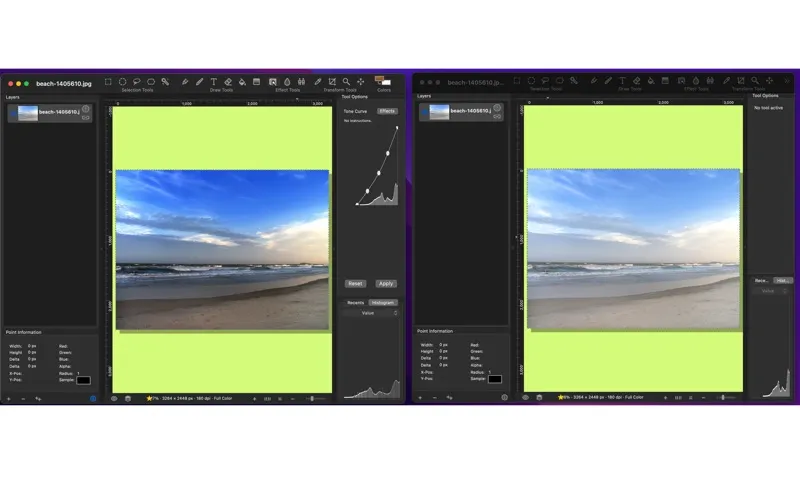
Task: Select the Gradient tool in left window
Action: click(x=257, y=82)
